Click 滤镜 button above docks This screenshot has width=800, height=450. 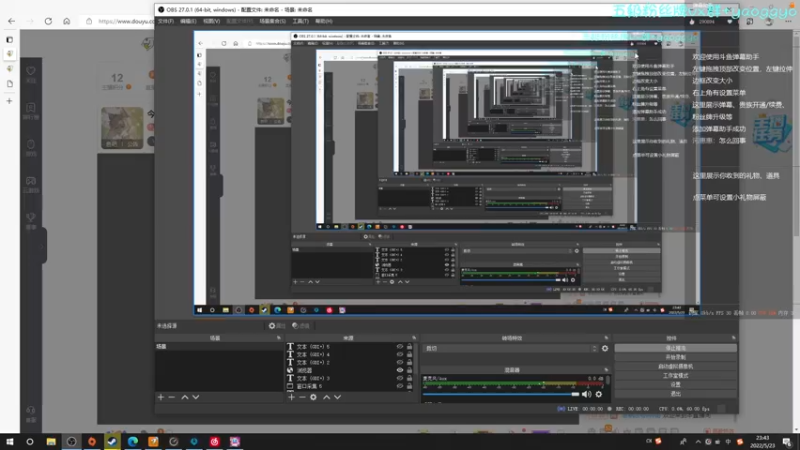point(301,326)
